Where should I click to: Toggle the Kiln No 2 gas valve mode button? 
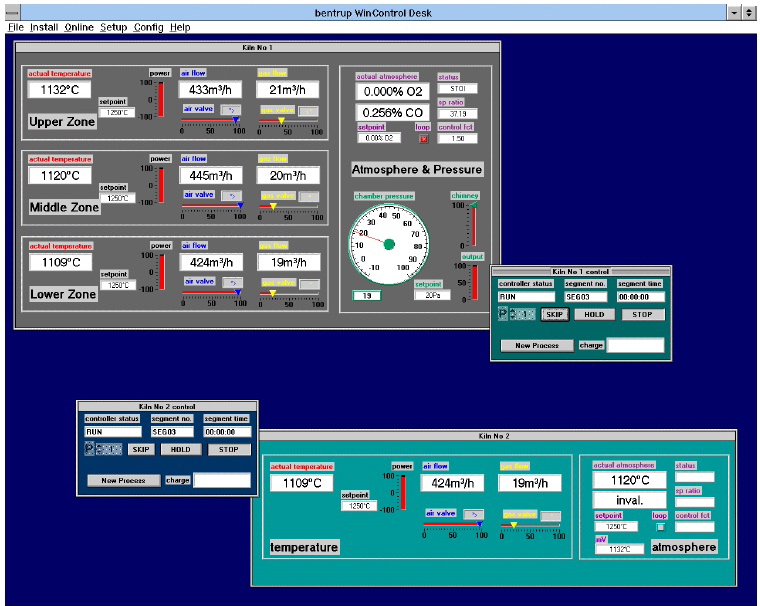[x=551, y=516]
